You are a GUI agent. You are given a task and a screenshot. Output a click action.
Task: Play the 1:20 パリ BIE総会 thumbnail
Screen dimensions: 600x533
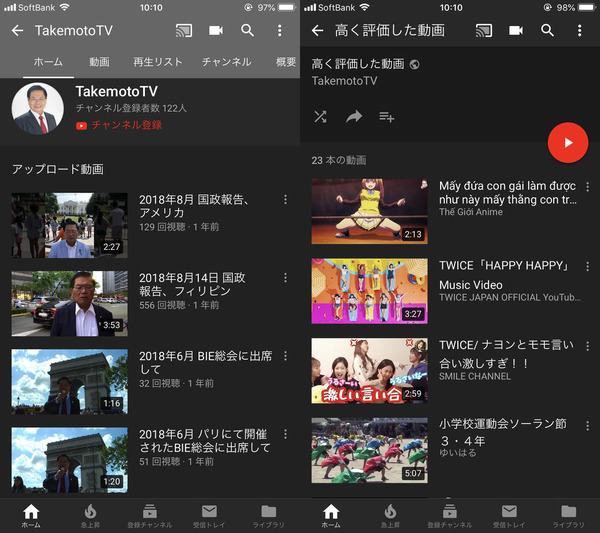(x=69, y=460)
